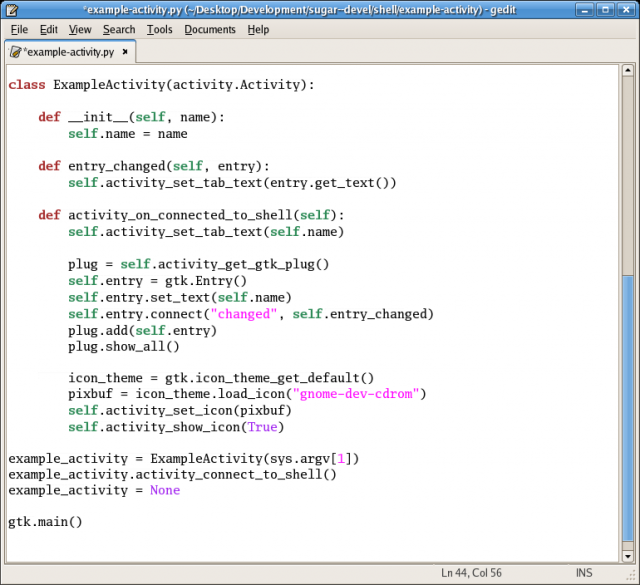The height and width of the screenshot is (585, 640).
Task: Open the Help menu
Action: pyautogui.click(x=258, y=30)
